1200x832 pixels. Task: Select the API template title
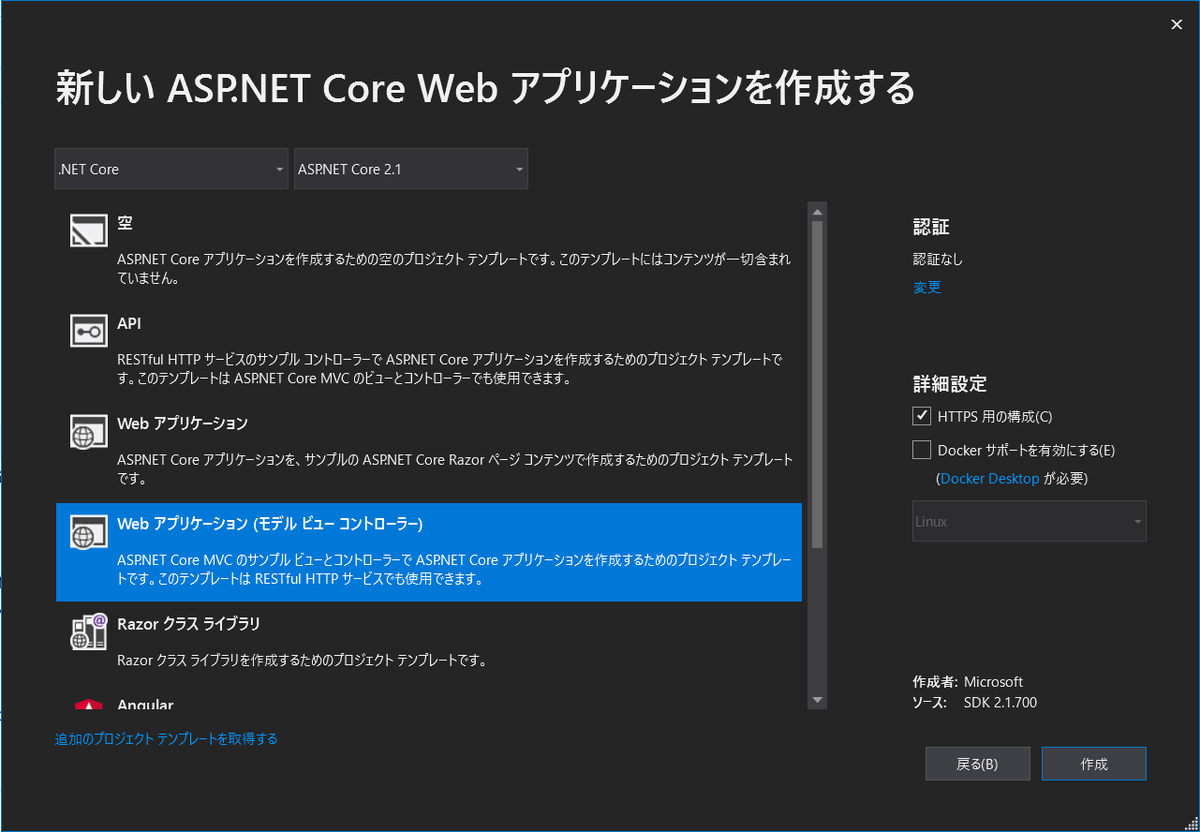pos(129,323)
